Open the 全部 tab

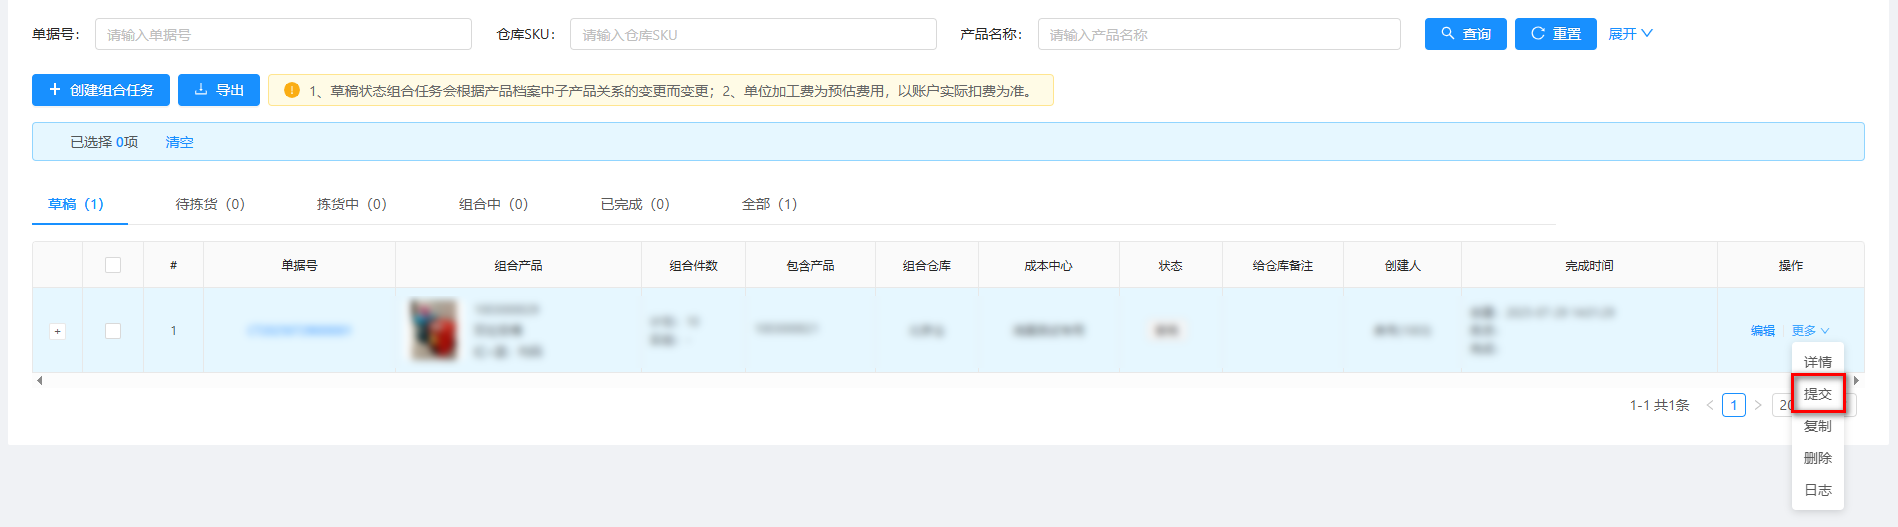point(769,204)
